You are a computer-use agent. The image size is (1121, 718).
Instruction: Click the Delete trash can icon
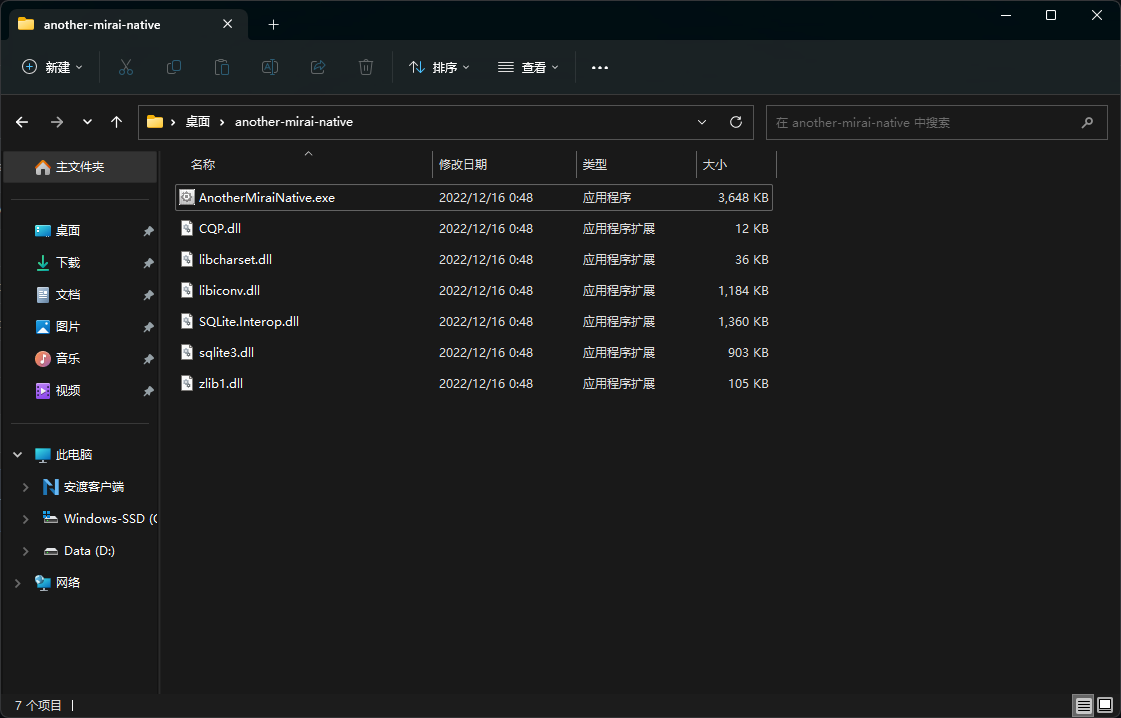pyautogui.click(x=366, y=67)
